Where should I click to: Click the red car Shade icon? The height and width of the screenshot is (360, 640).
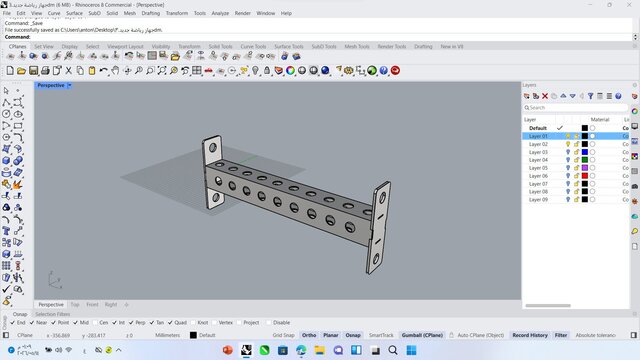point(209,71)
